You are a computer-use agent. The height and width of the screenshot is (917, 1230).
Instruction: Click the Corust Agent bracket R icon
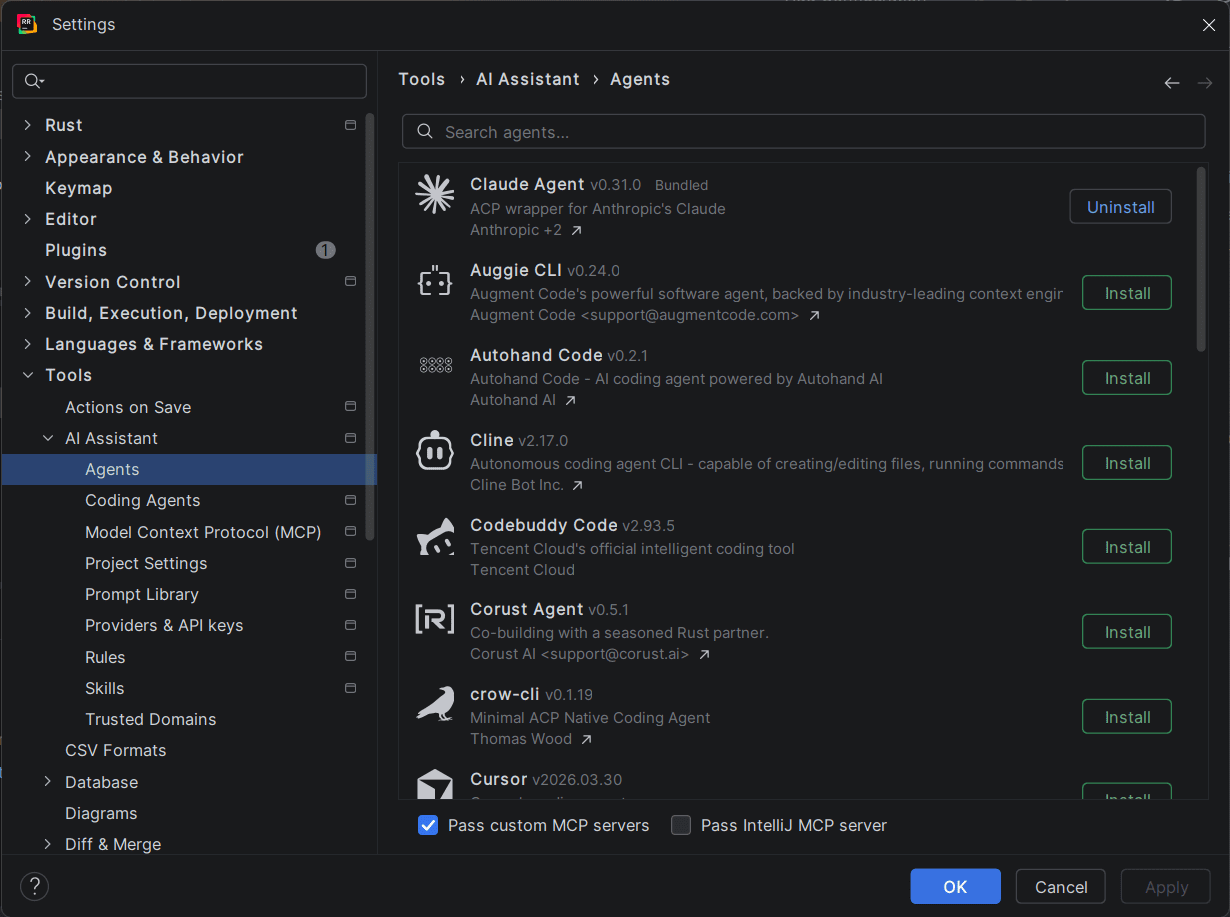[x=435, y=620]
